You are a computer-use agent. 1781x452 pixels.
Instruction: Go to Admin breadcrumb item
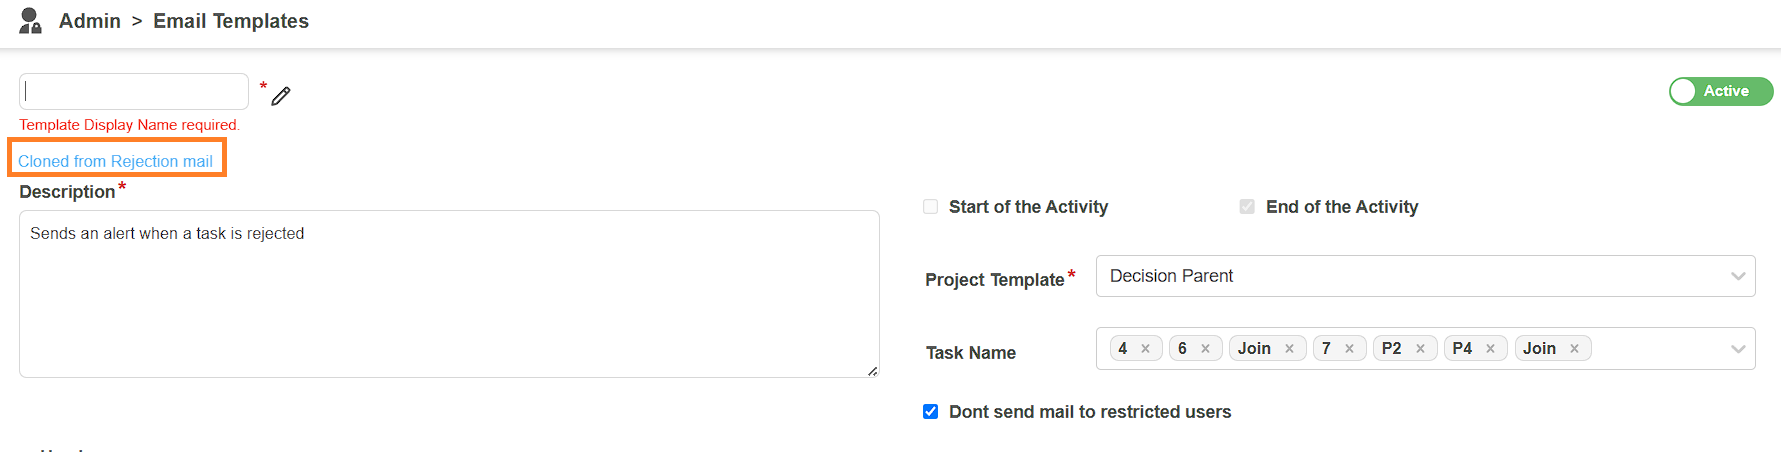(x=90, y=21)
